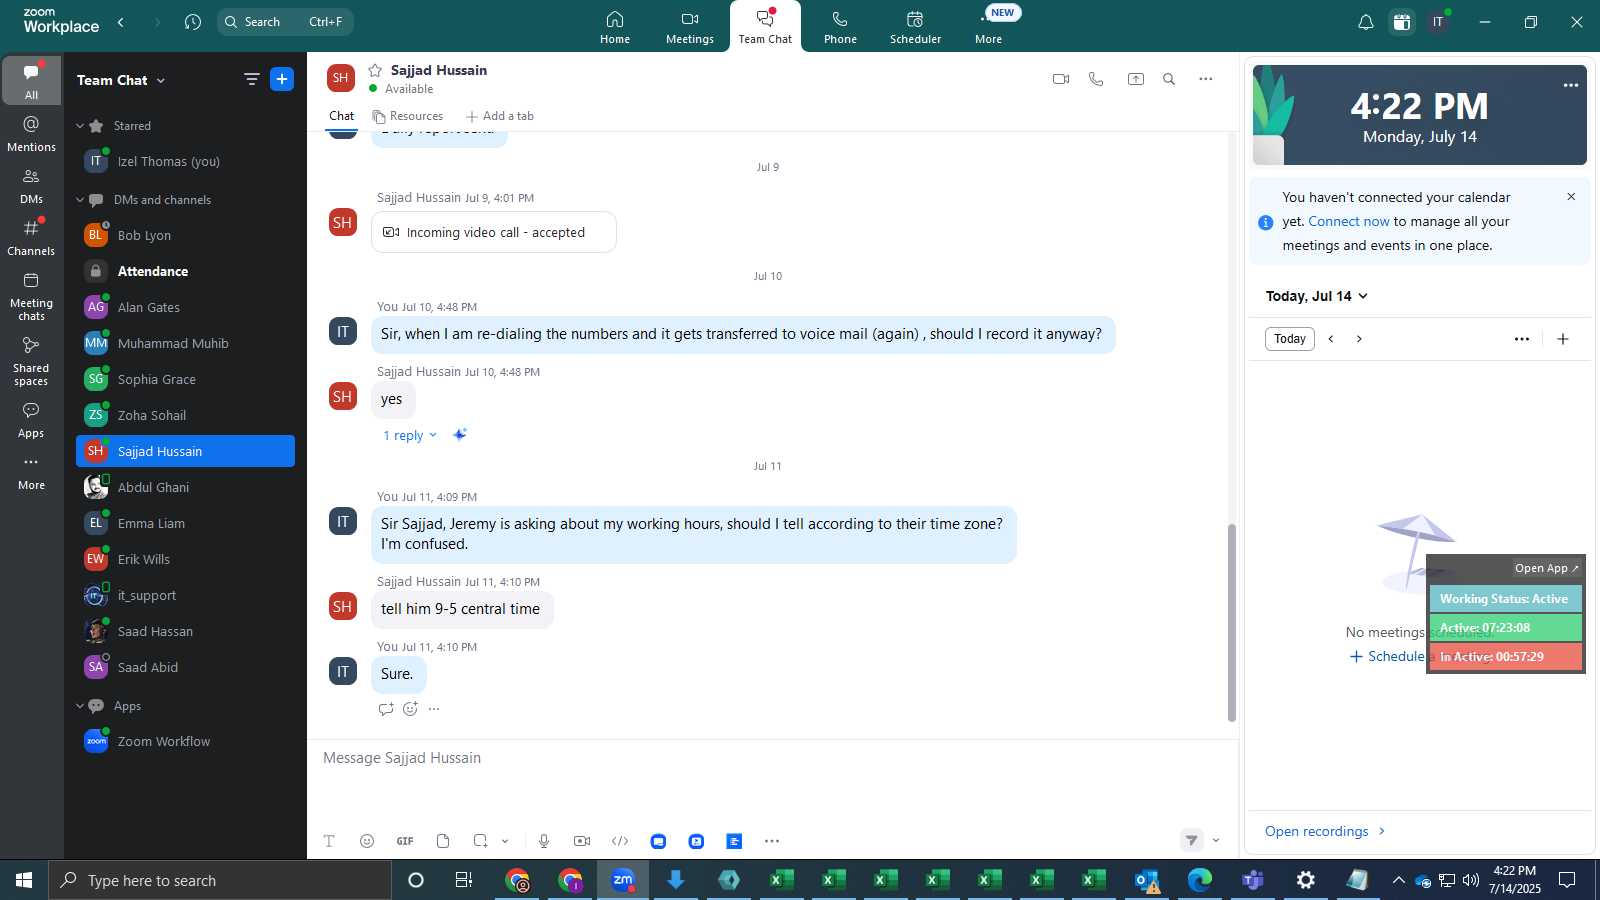This screenshot has width=1600, height=900.
Task: Toggle the calendar panel icon
Action: tap(1402, 22)
